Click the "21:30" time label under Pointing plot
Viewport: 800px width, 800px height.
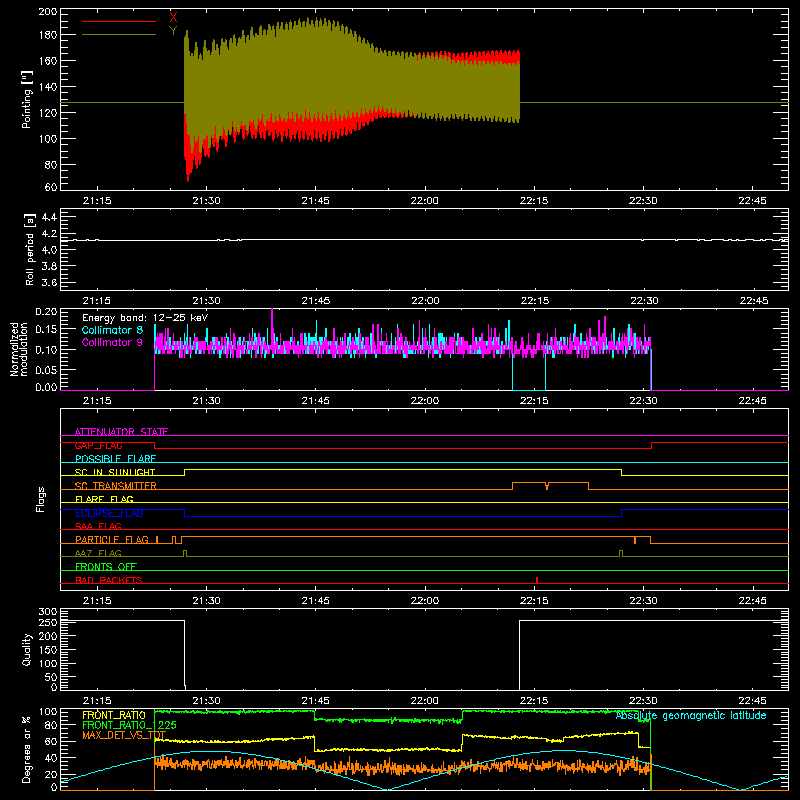coord(206,201)
